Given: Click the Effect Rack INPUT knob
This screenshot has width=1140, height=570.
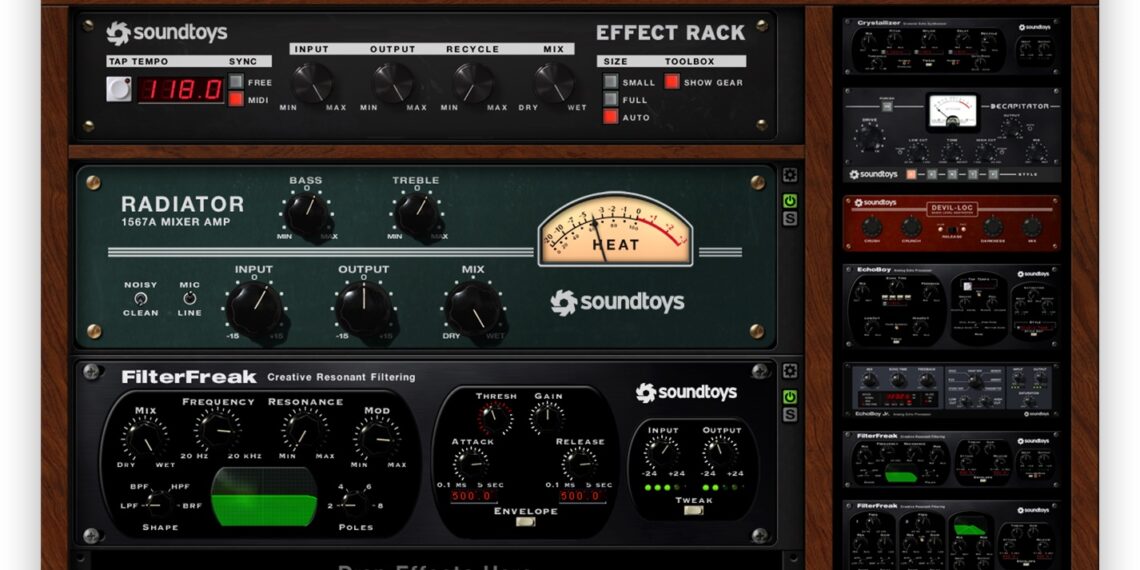Looking at the screenshot, I should point(313,82).
